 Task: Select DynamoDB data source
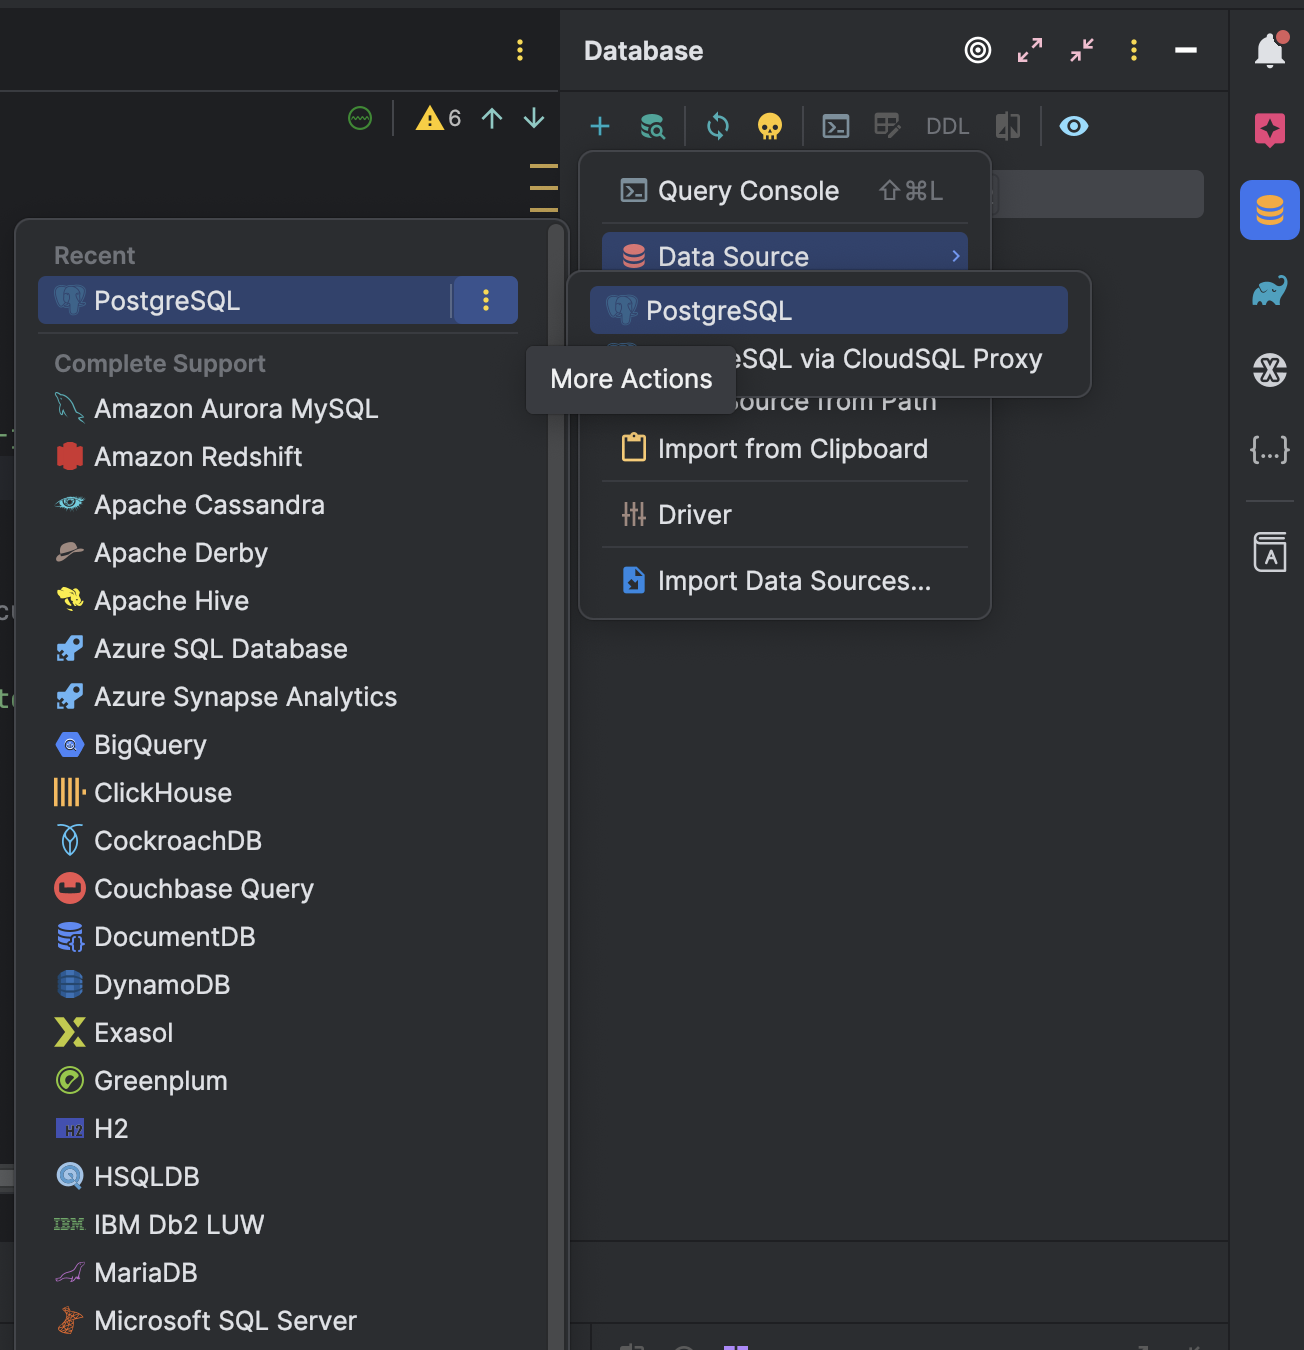[x=278, y=985]
